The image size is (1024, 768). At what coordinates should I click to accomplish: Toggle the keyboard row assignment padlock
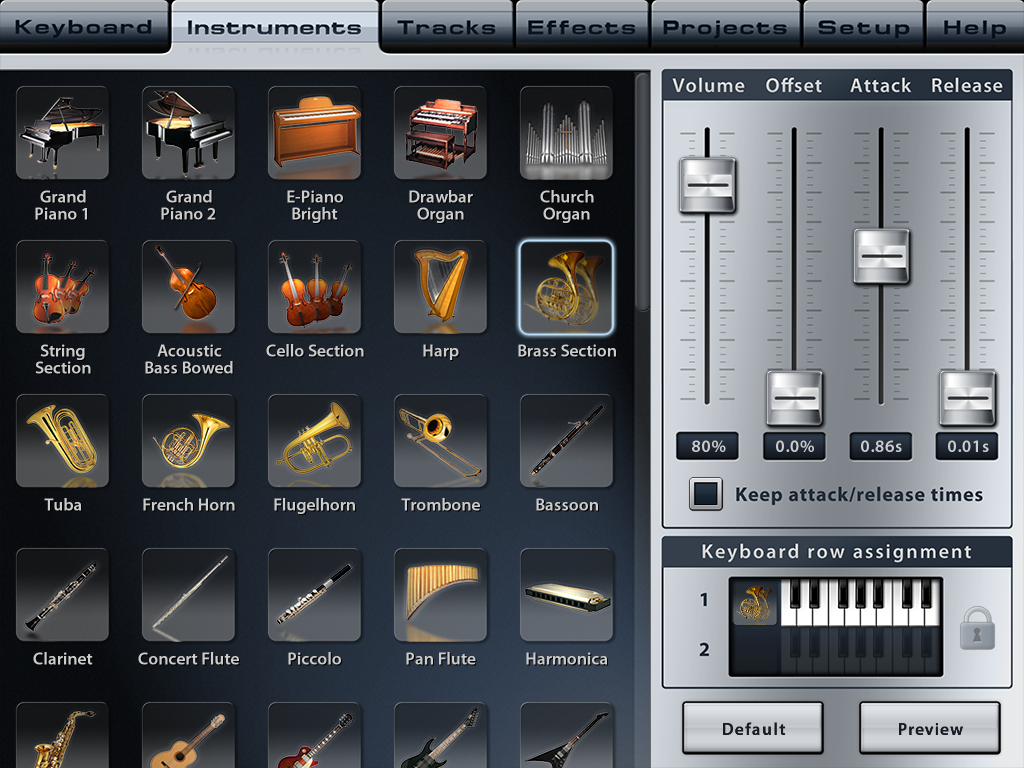pyautogui.click(x=977, y=628)
